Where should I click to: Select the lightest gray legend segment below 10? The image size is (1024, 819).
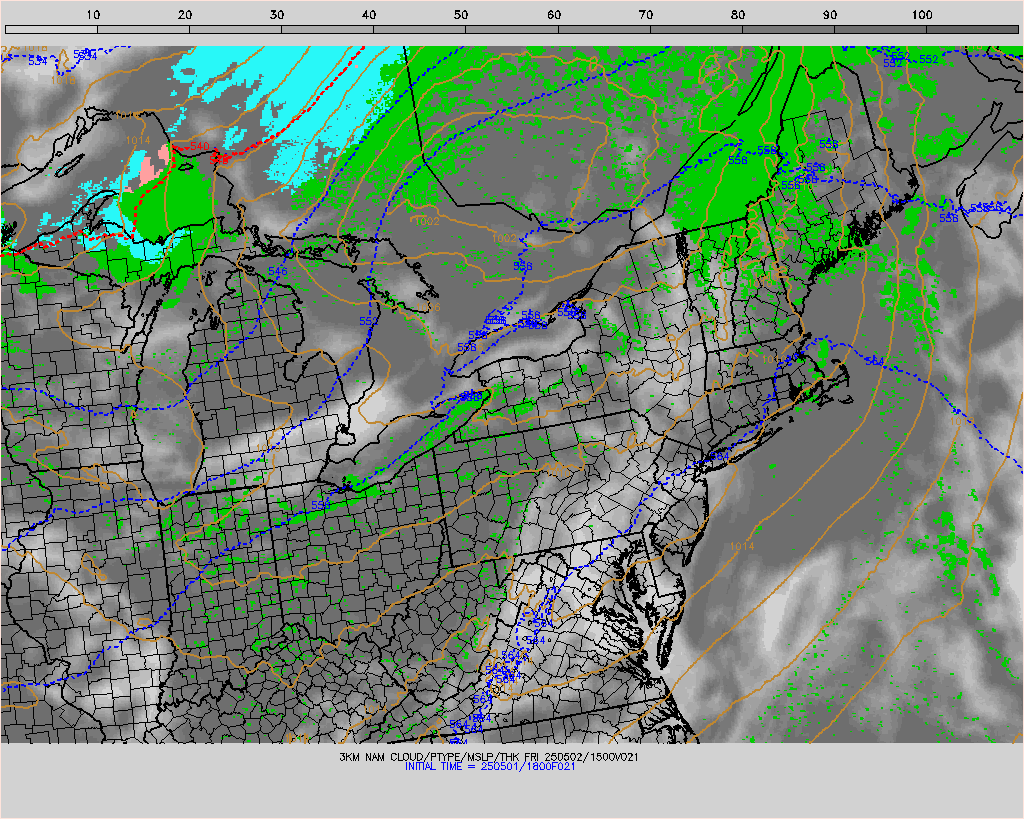[x=52, y=29]
